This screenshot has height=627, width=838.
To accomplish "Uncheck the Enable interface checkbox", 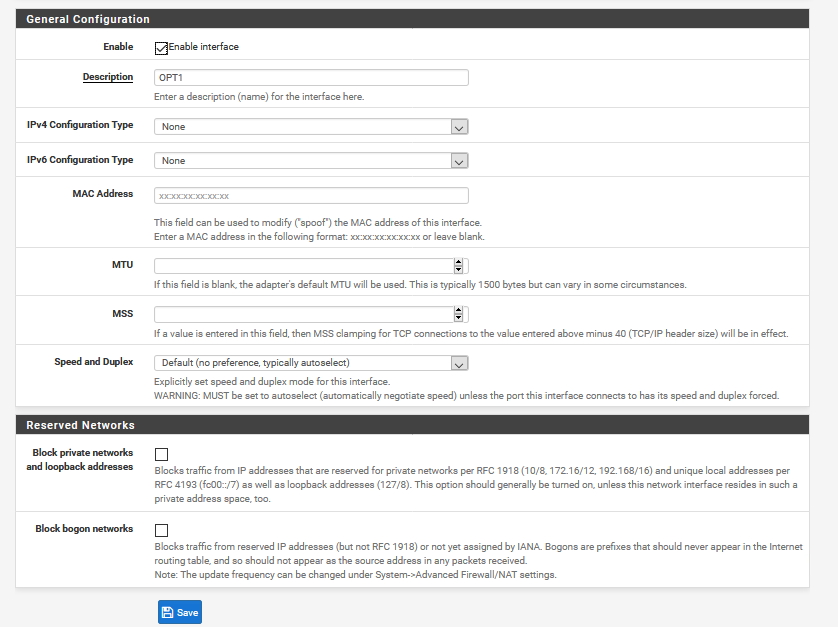I will coord(161,48).
